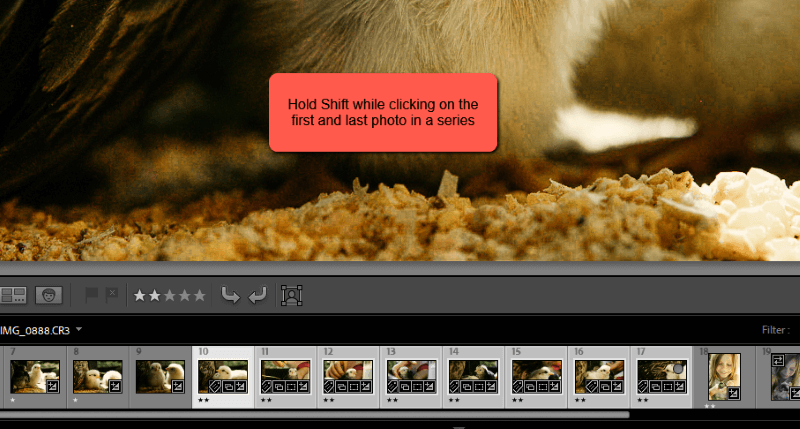Click the filmstrip horizontal scrollbar
800x429 pixels.
(x=314, y=415)
